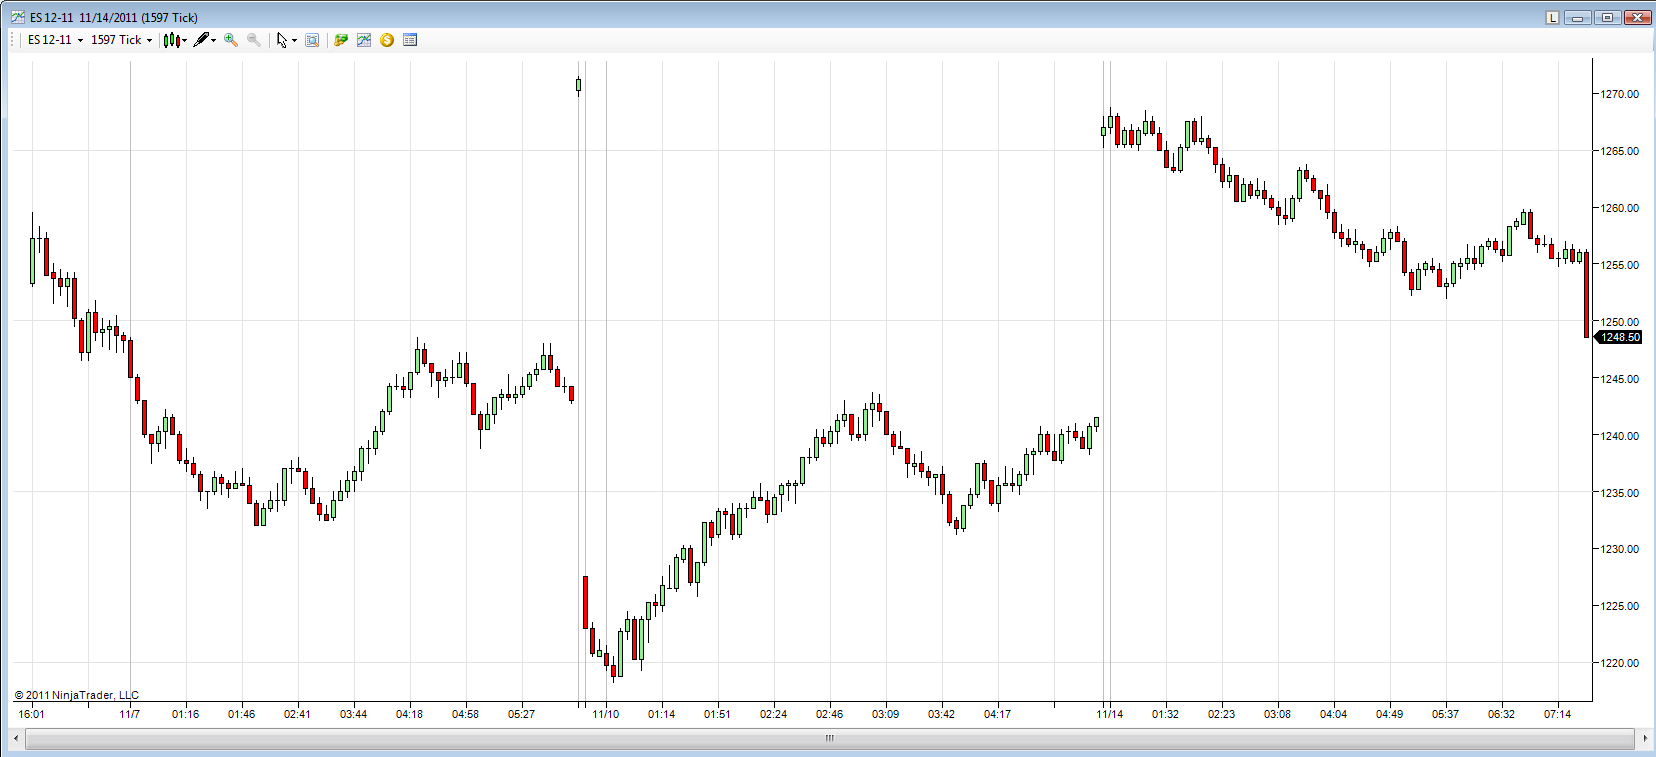Image resolution: width=1656 pixels, height=757 pixels.
Task: Click the 1240.00 price axis label
Action: pos(1620,436)
